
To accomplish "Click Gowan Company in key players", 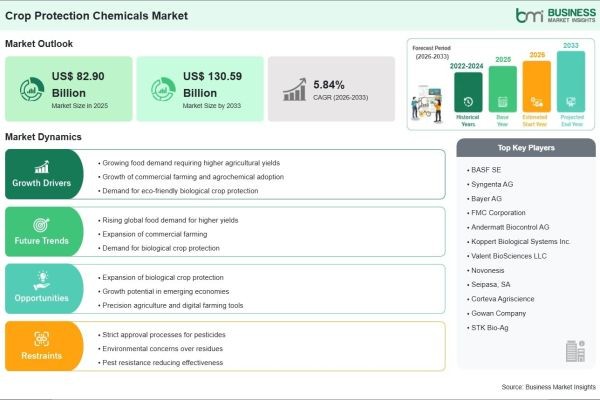I will 497,313.
